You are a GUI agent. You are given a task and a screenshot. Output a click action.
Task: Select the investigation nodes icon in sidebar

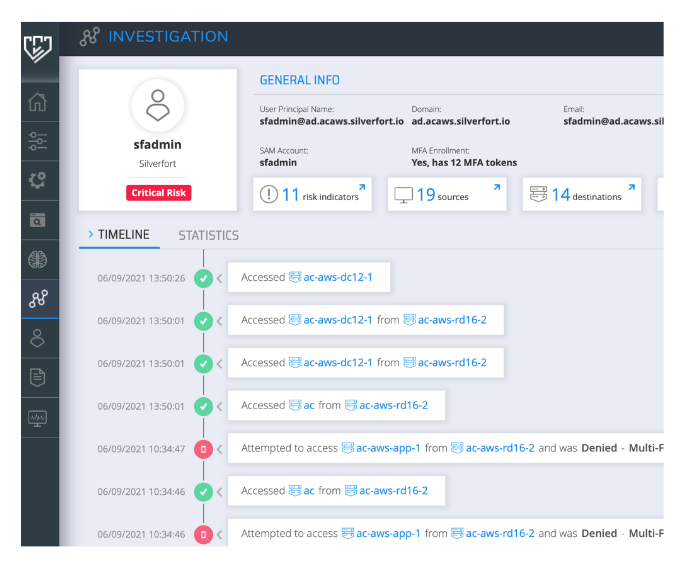point(39,297)
